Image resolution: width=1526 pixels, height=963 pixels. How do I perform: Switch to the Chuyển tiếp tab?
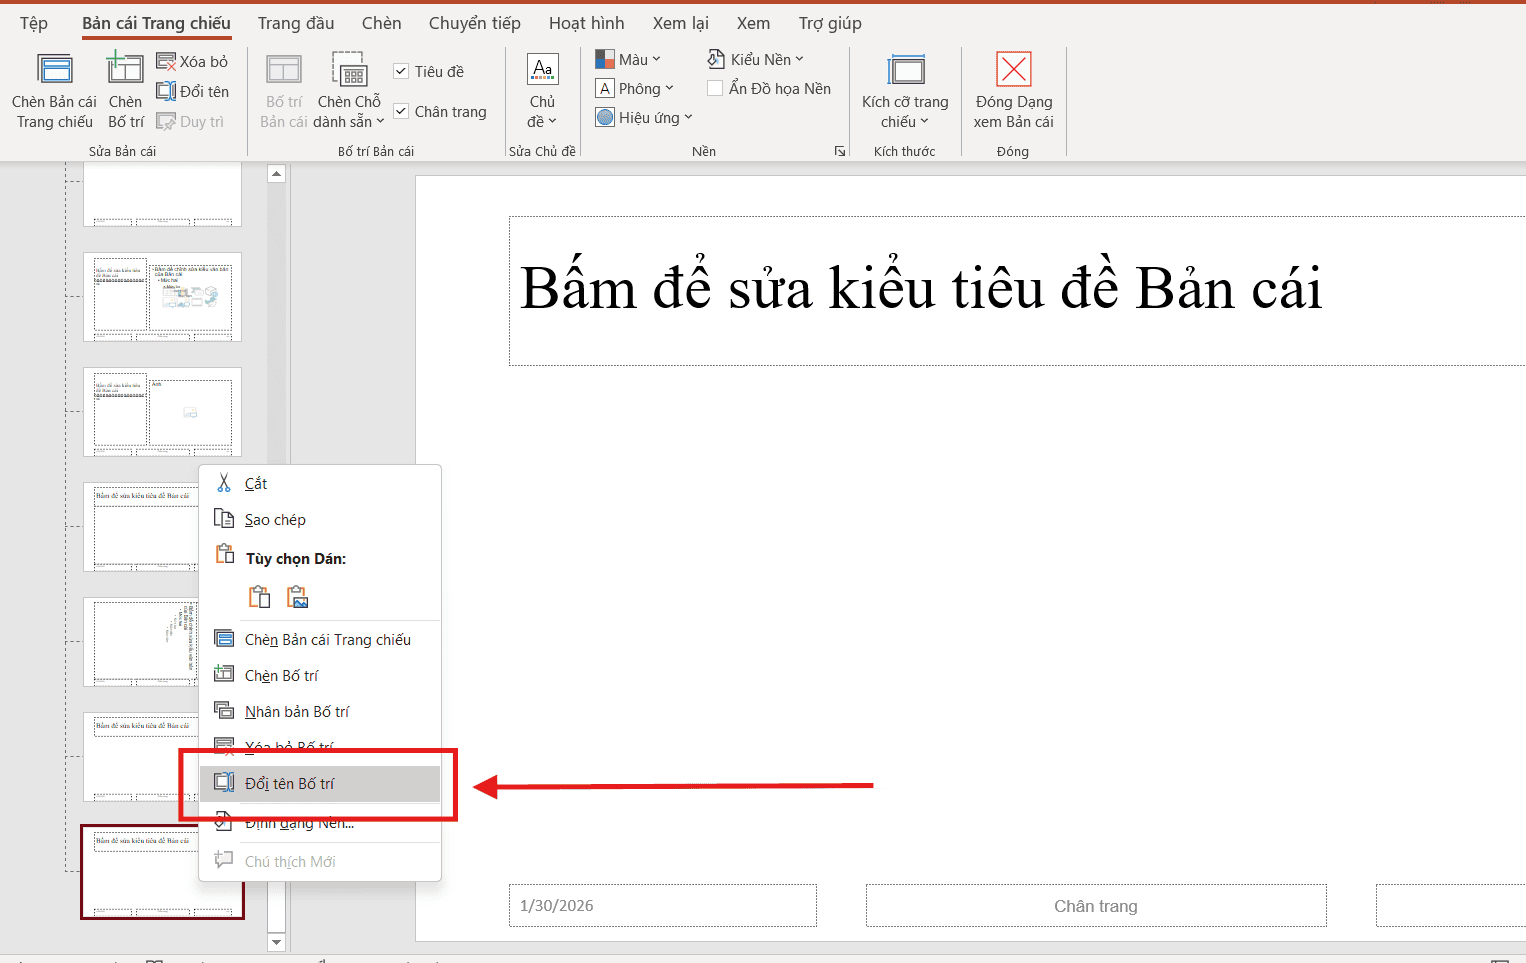474,22
